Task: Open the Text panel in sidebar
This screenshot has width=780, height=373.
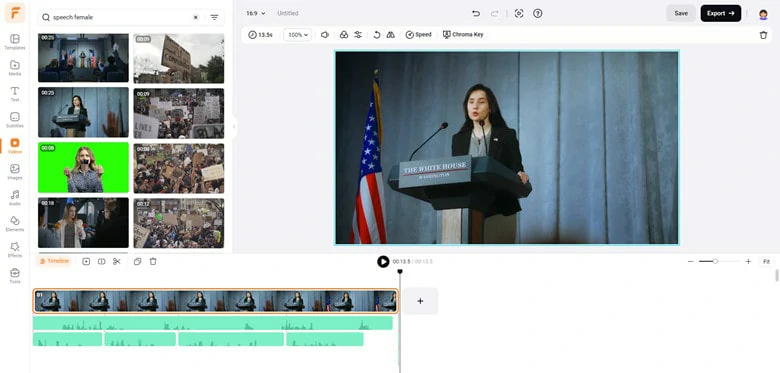Action: pyautogui.click(x=15, y=93)
